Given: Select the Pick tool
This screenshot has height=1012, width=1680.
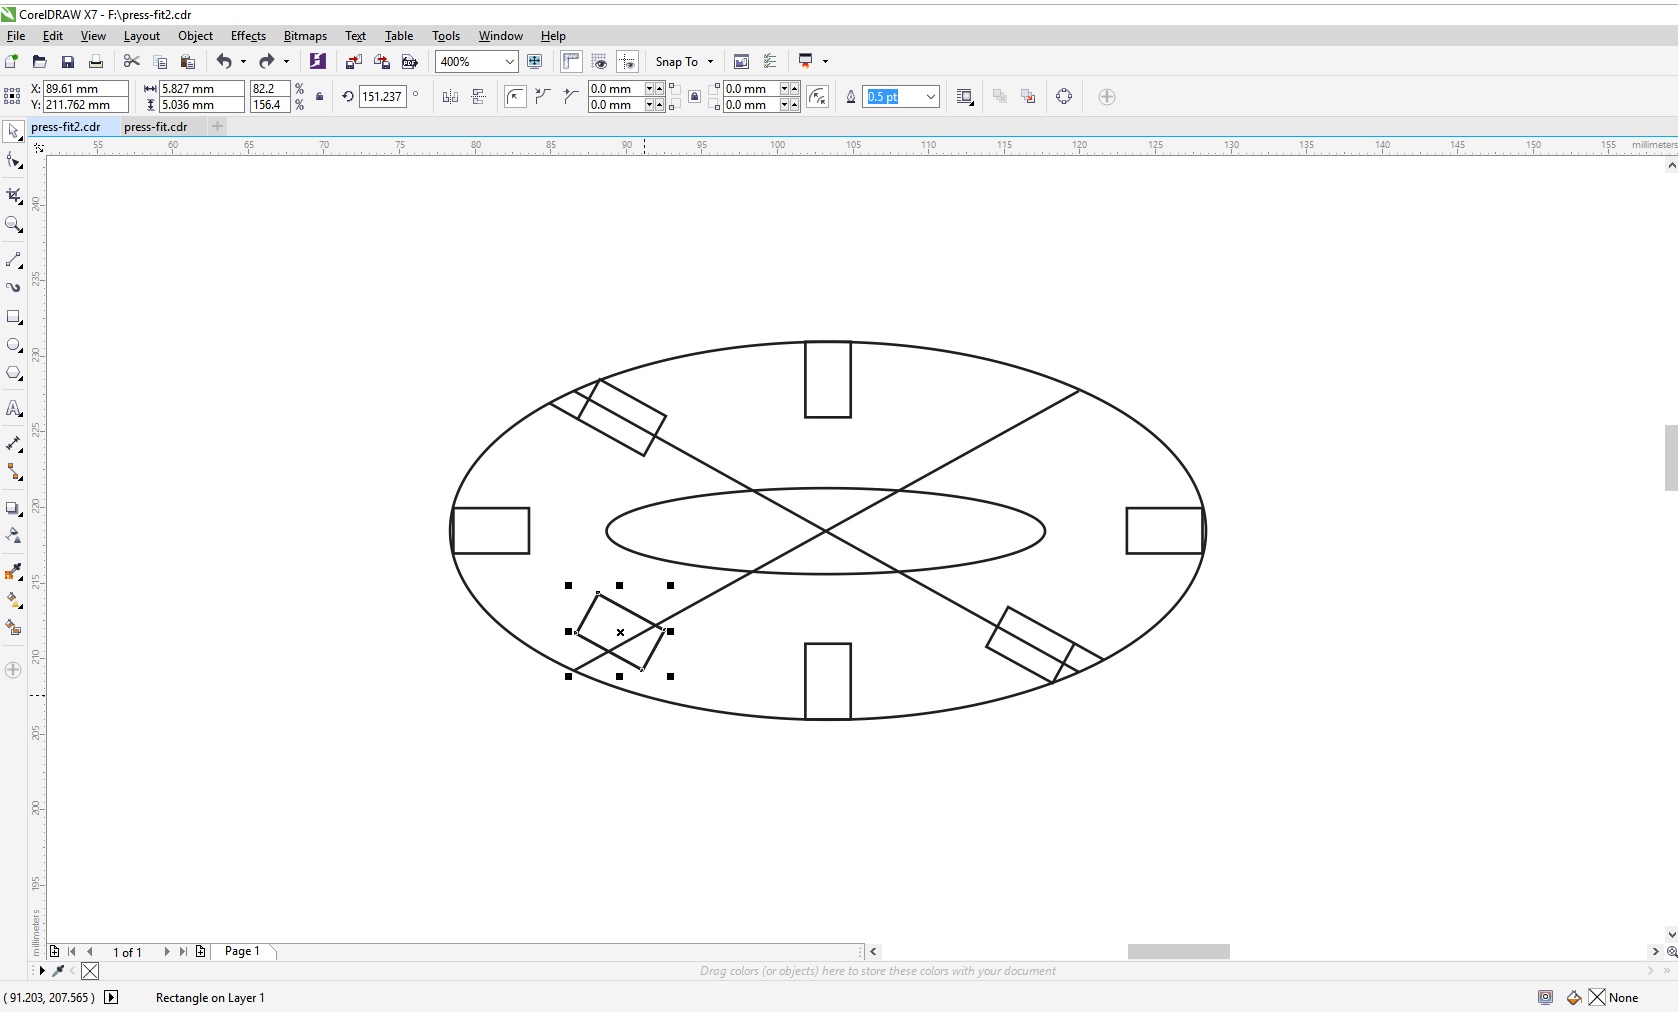Looking at the screenshot, I should pos(14,132).
